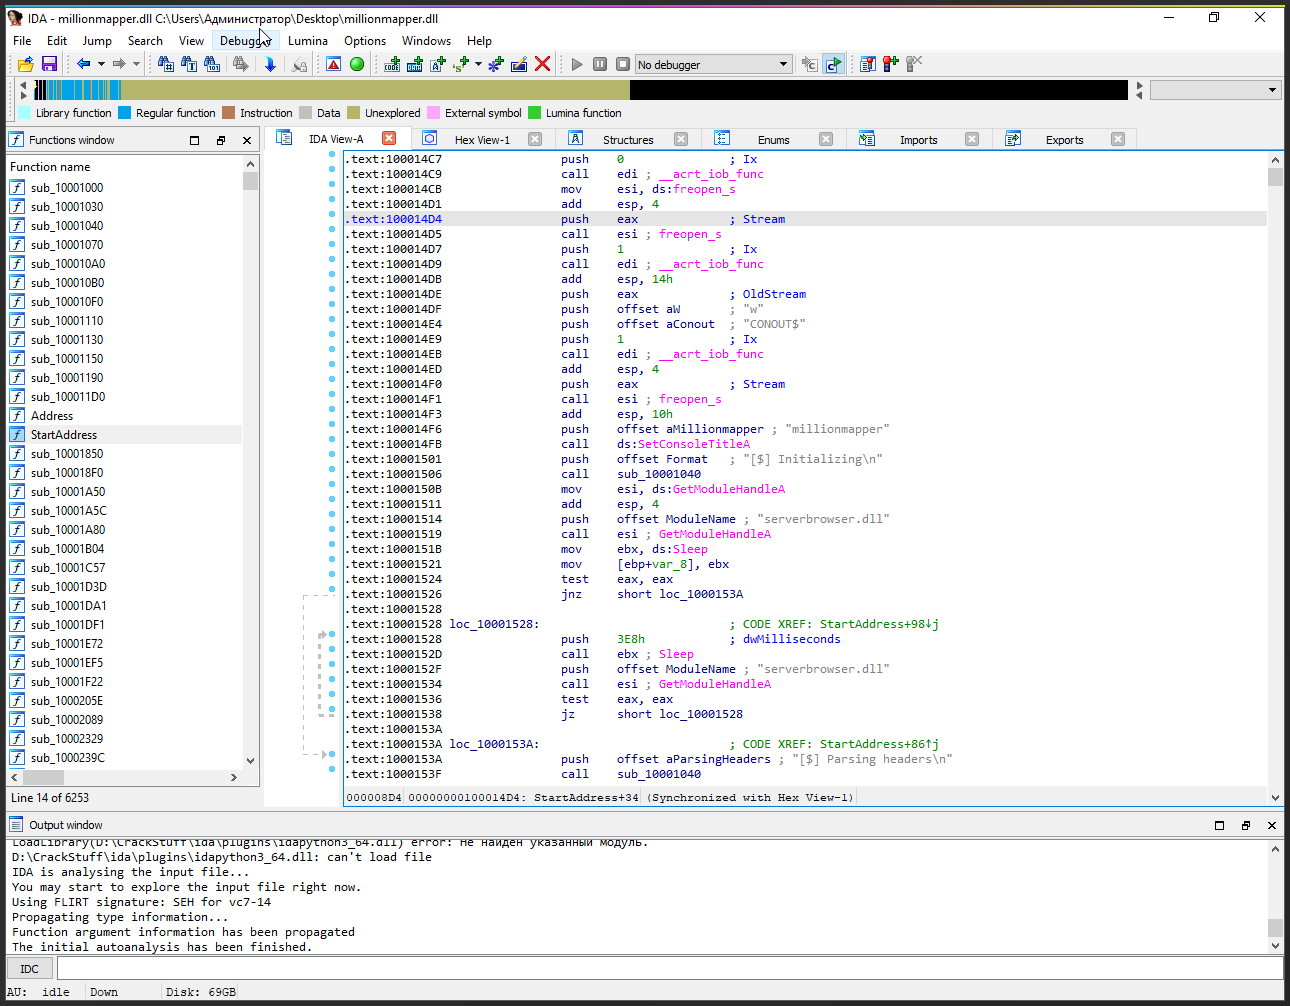Open the No debugger dropdown

tap(714, 64)
